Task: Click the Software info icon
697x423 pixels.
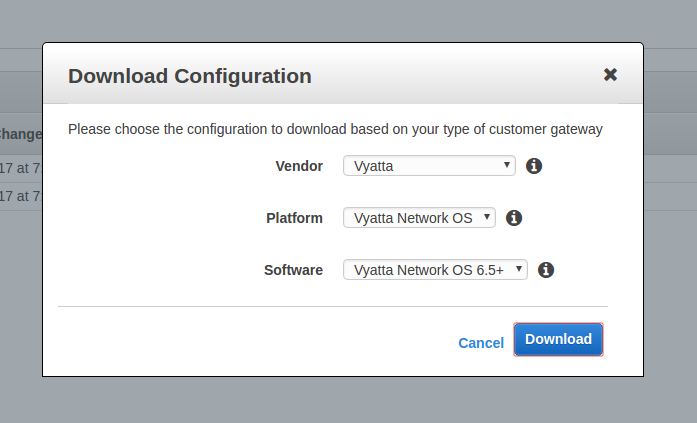Action: 546,270
